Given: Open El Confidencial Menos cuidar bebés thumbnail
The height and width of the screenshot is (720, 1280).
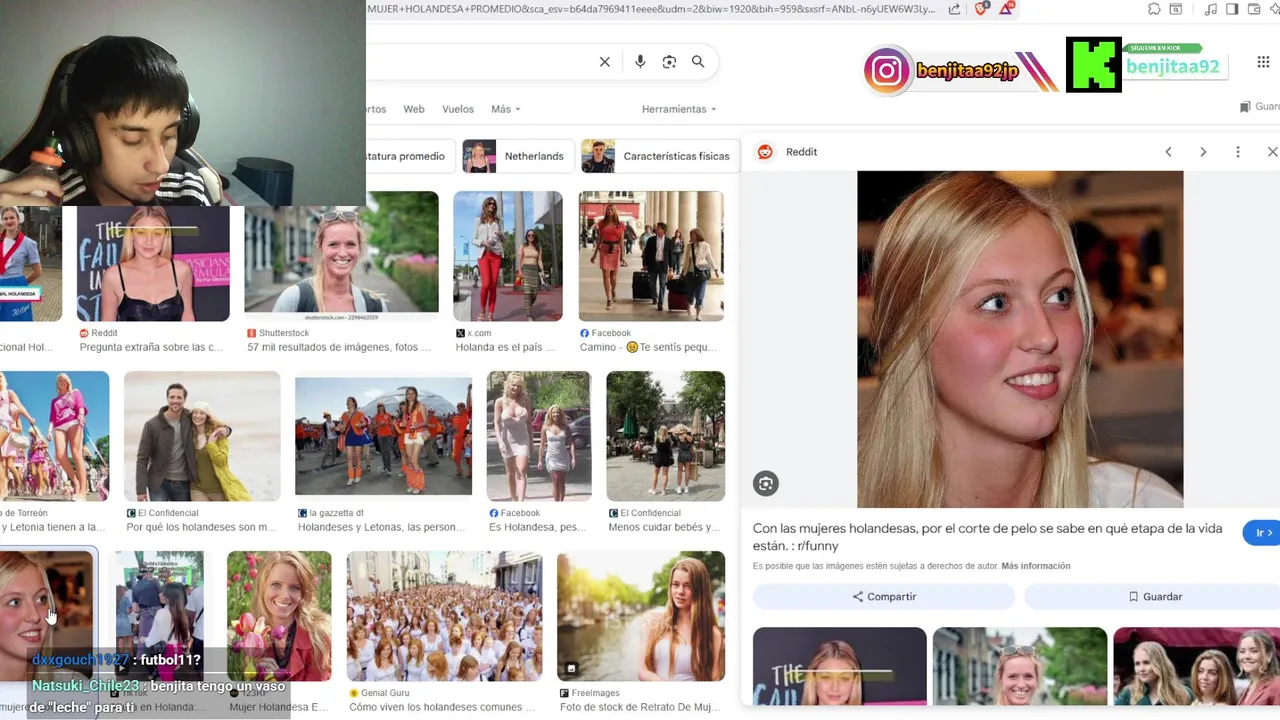Looking at the screenshot, I should coord(666,436).
